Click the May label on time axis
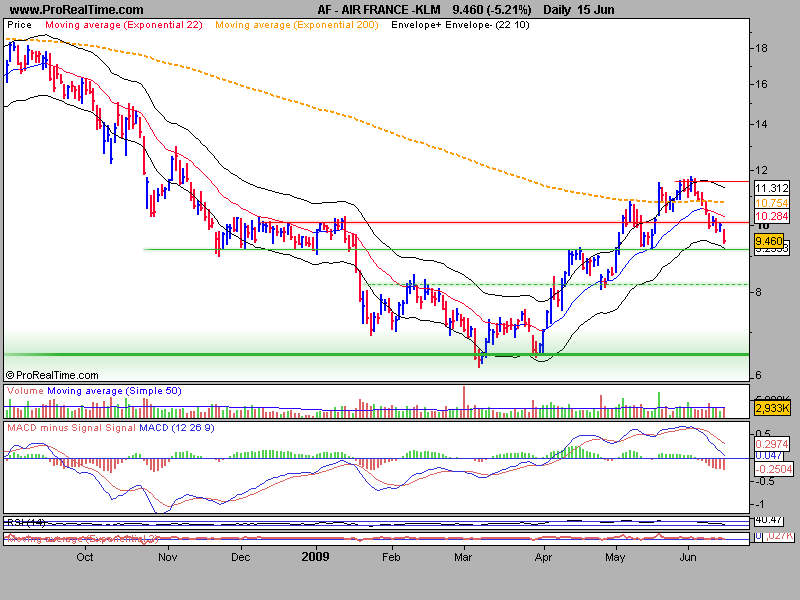The height and width of the screenshot is (600, 800). [615, 557]
